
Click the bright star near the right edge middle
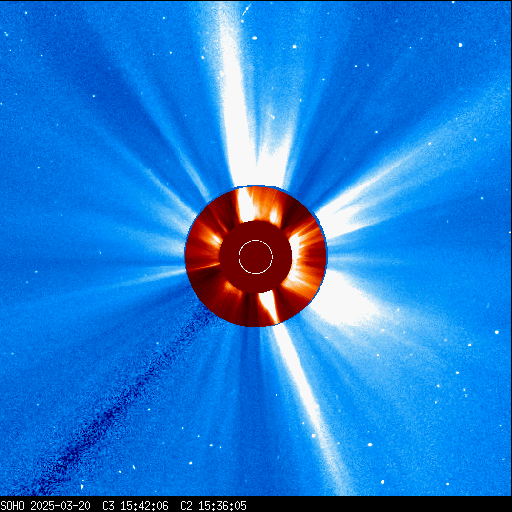point(497,332)
